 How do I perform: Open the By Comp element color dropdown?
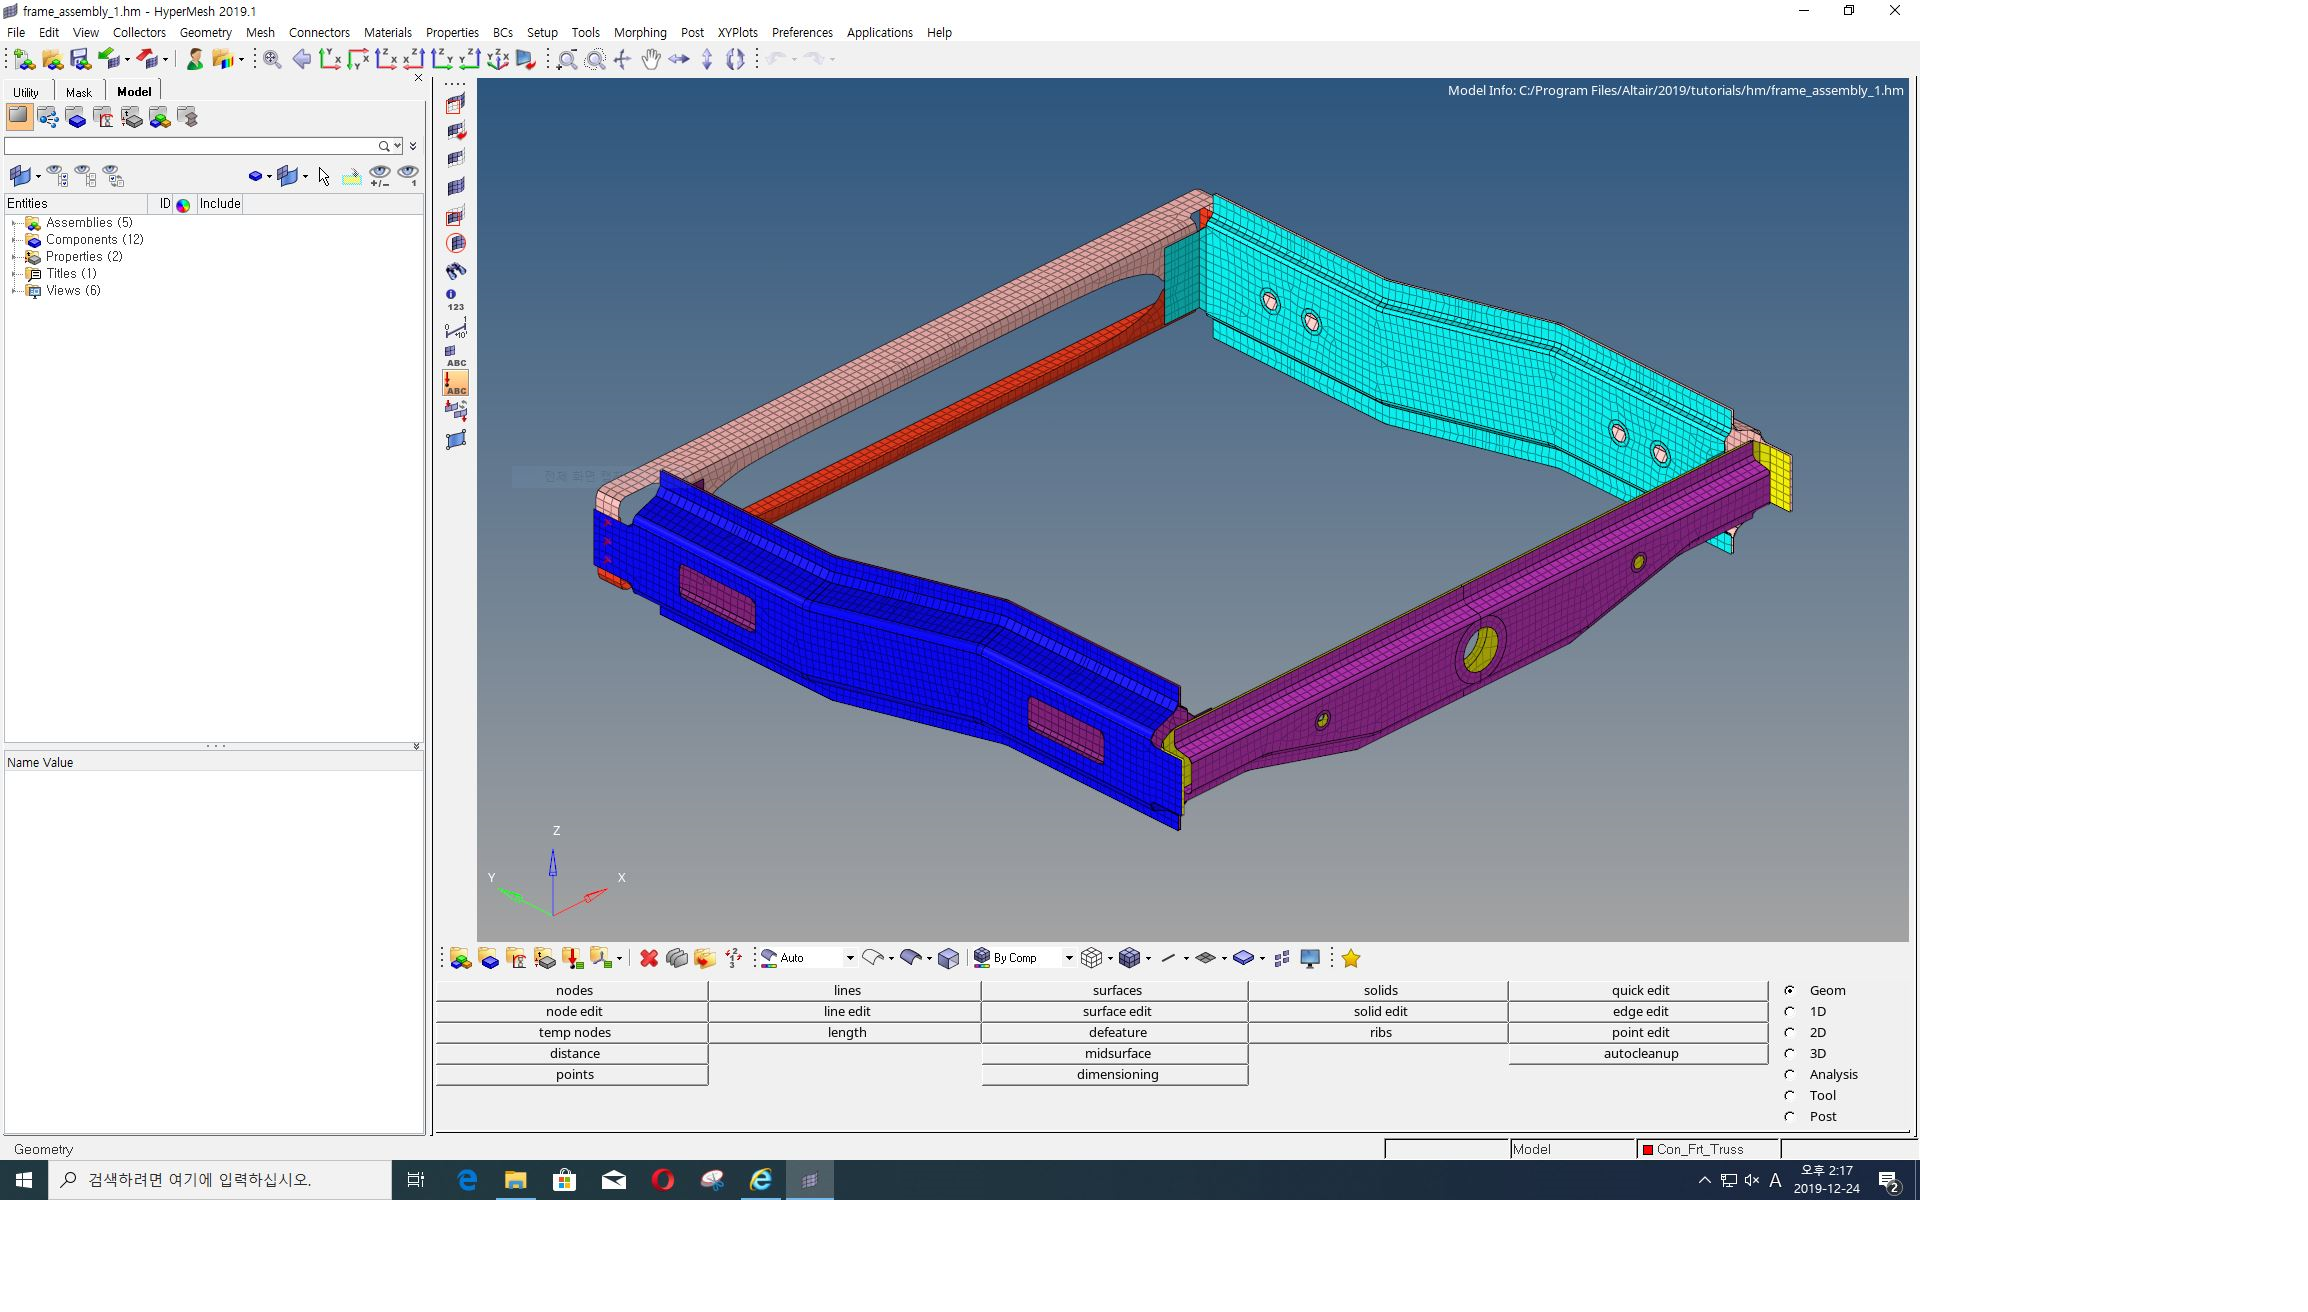point(1069,958)
